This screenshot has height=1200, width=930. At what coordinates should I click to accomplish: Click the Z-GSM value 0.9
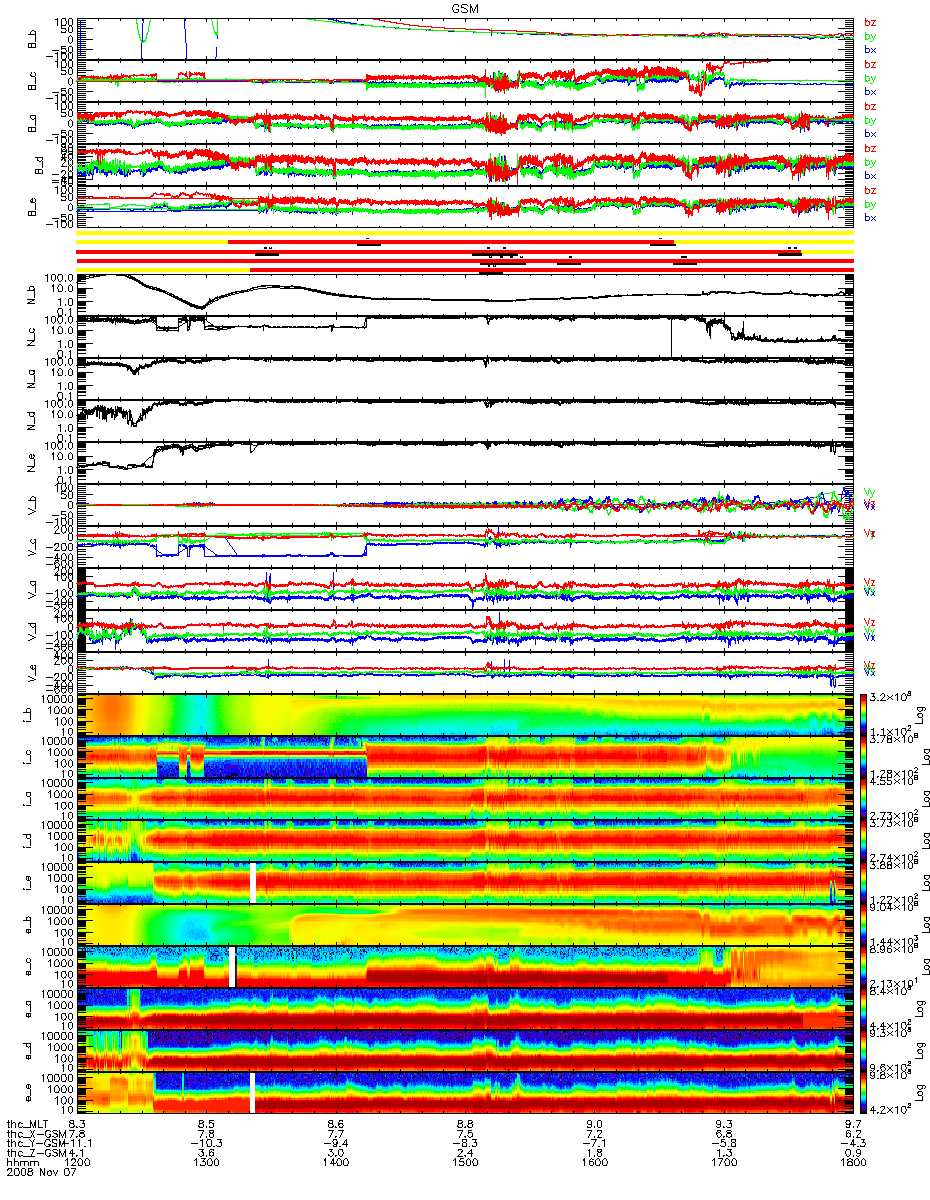click(852, 1152)
